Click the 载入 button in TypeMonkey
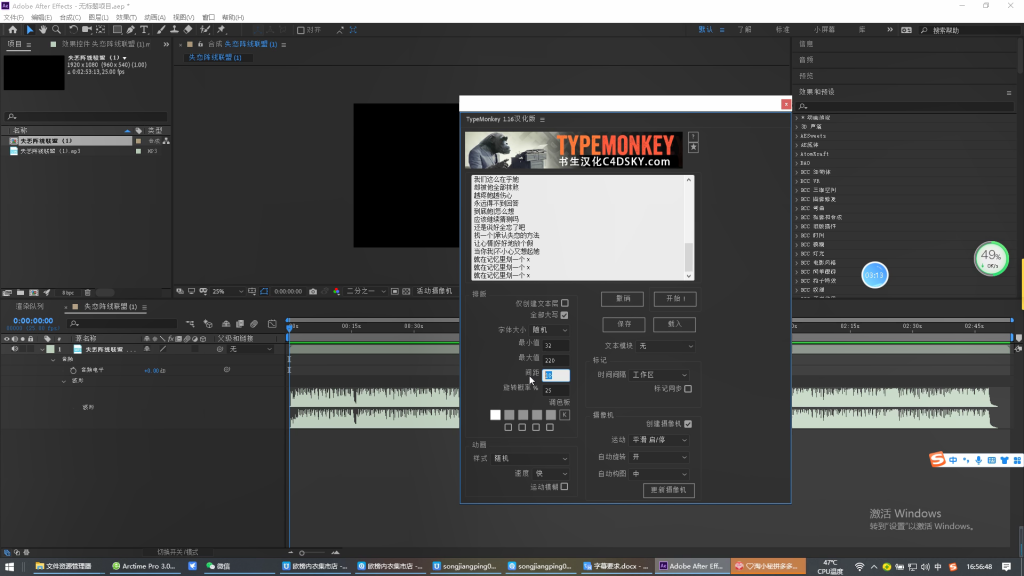The image size is (1024, 576). click(x=675, y=325)
